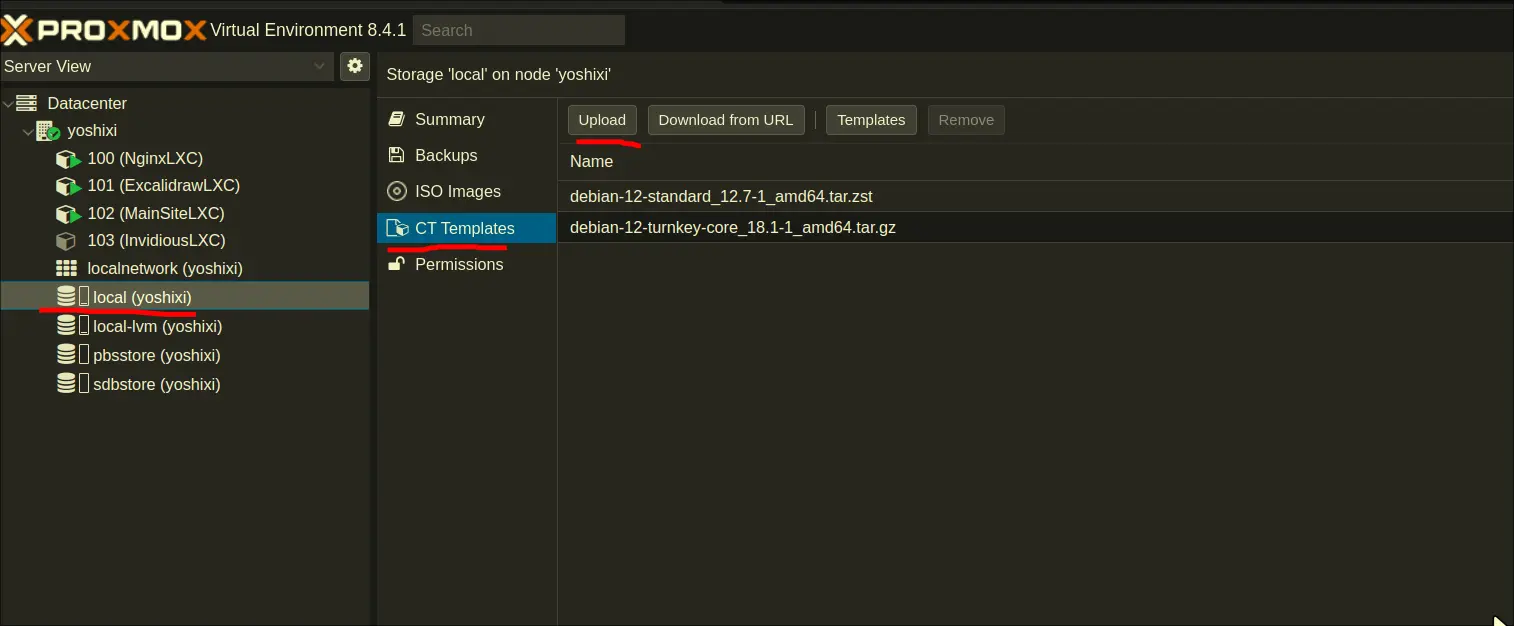Open the Server View dropdown
1514x626 pixels.
(x=166, y=66)
